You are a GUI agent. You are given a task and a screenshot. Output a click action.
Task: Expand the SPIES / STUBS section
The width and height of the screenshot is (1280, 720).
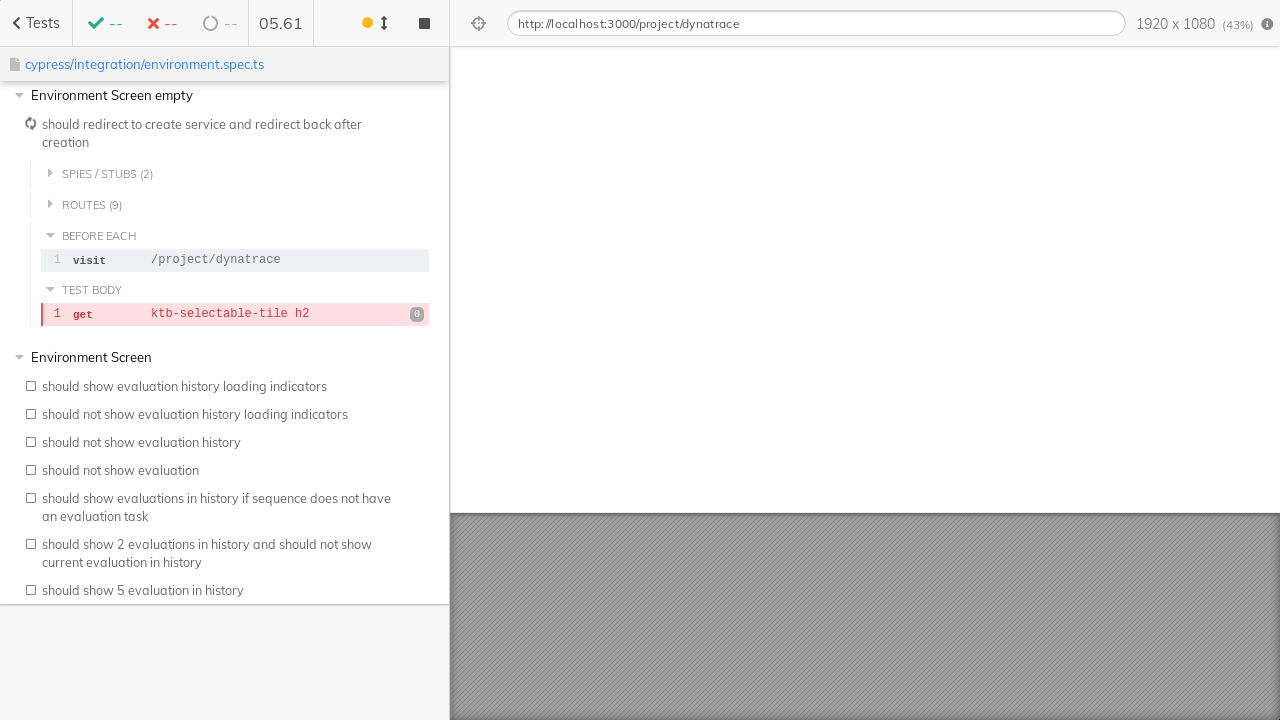pos(50,173)
